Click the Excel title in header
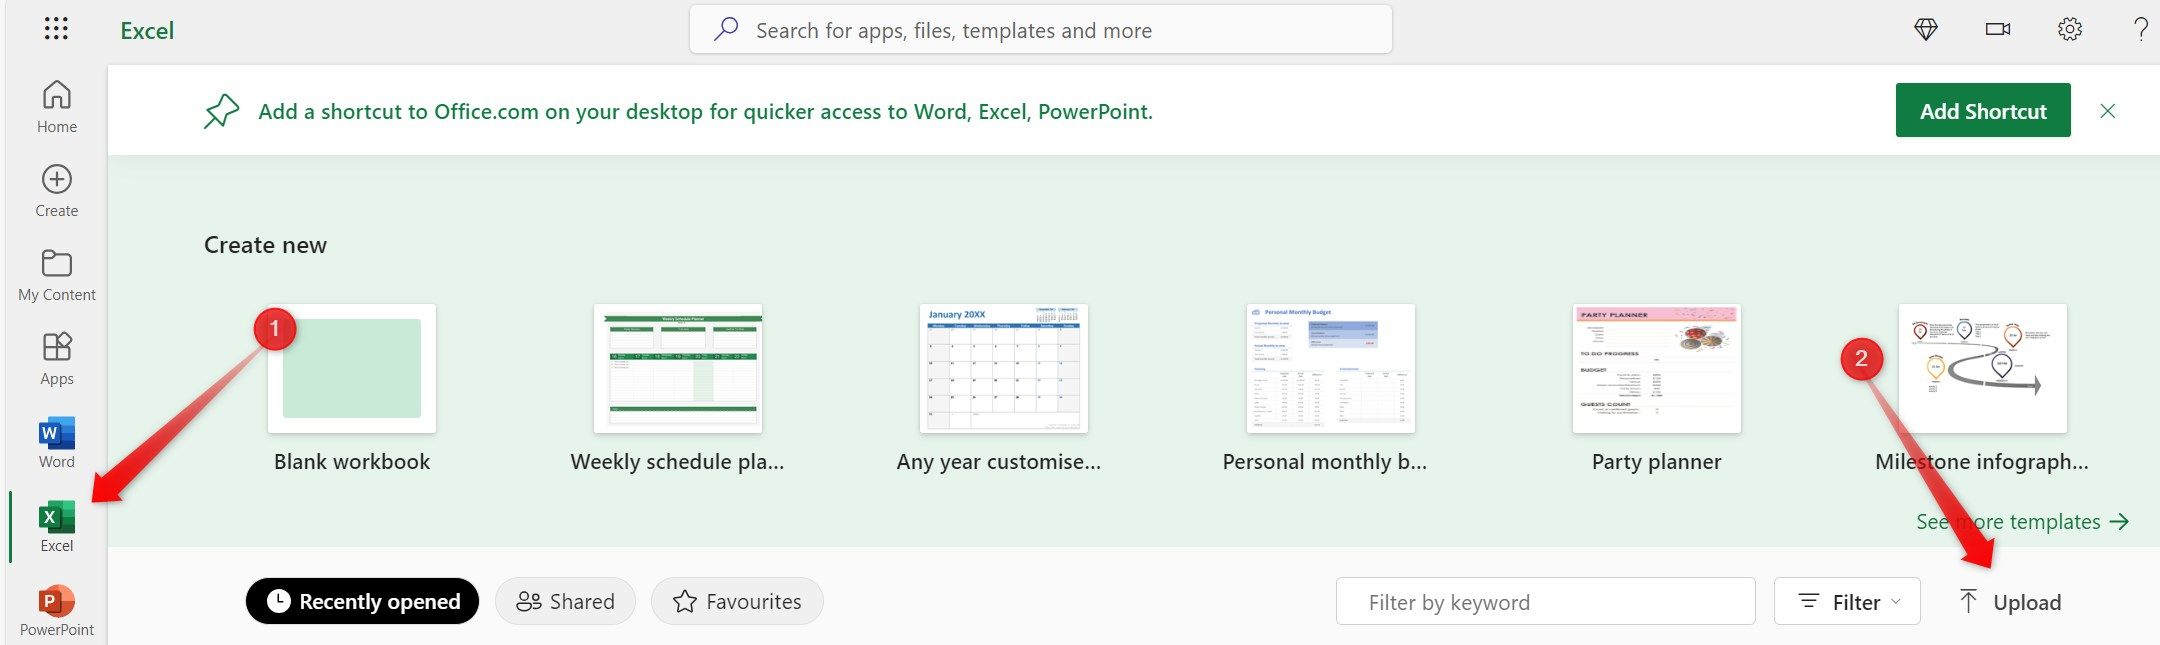This screenshot has width=2160, height=645. (147, 31)
